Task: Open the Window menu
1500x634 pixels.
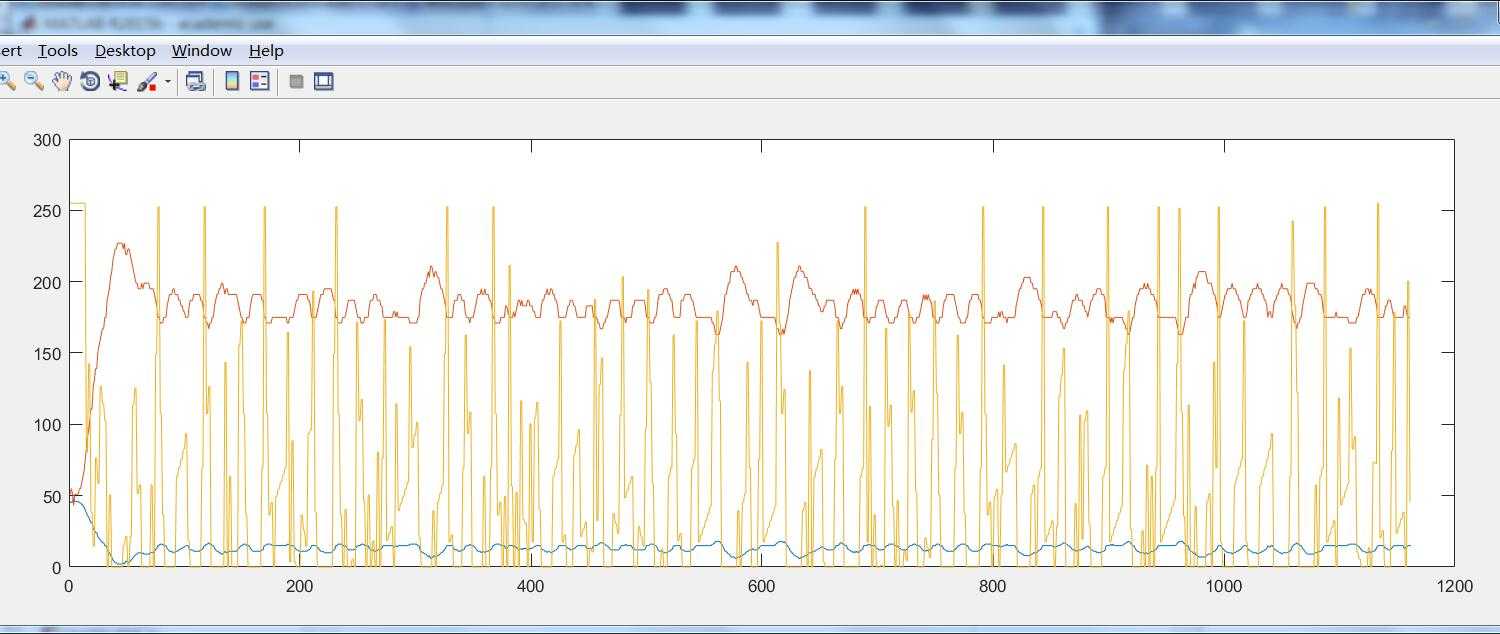Action: [202, 51]
